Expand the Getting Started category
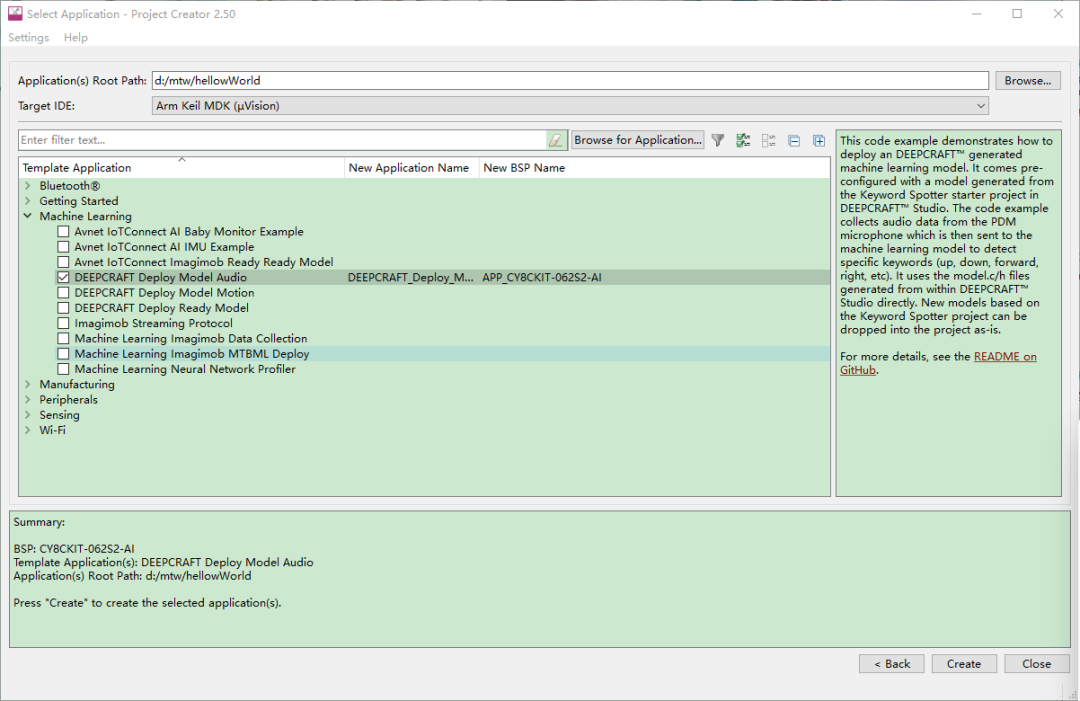Image resolution: width=1080 pixels, height=701 pixels. pos(28,201)
